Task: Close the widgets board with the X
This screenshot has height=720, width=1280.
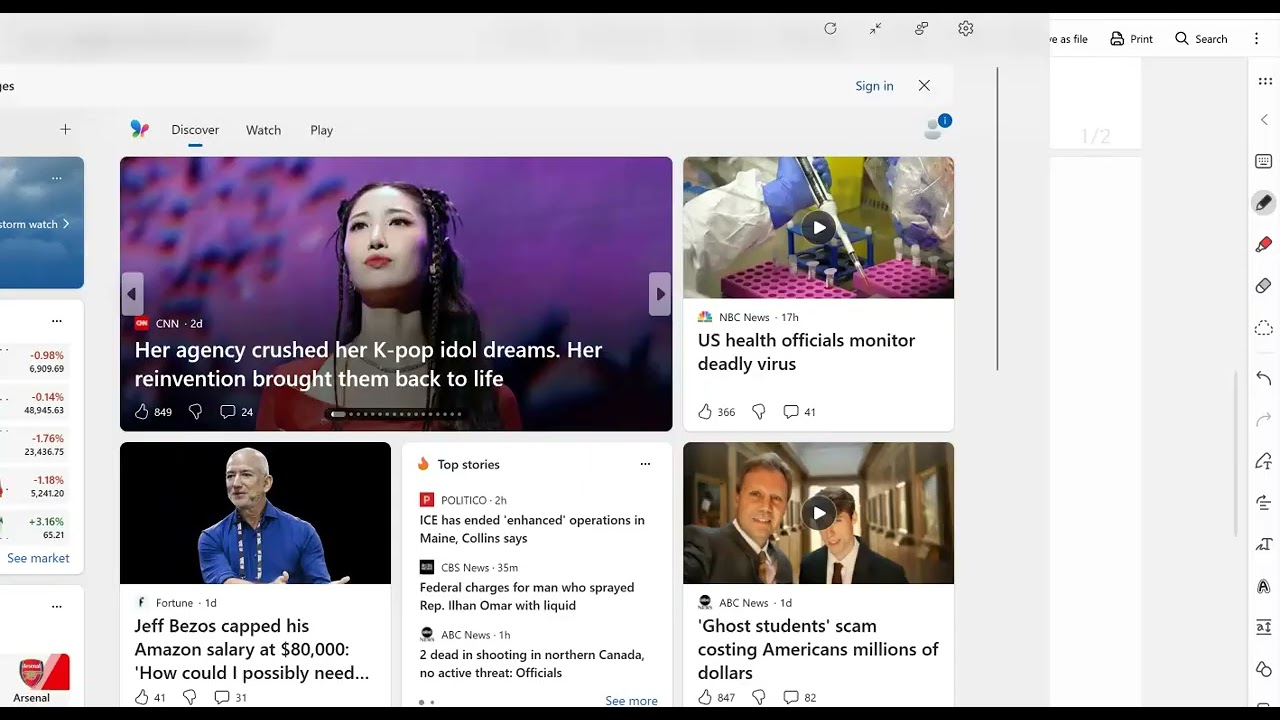Action: click(x=924, y=86)
